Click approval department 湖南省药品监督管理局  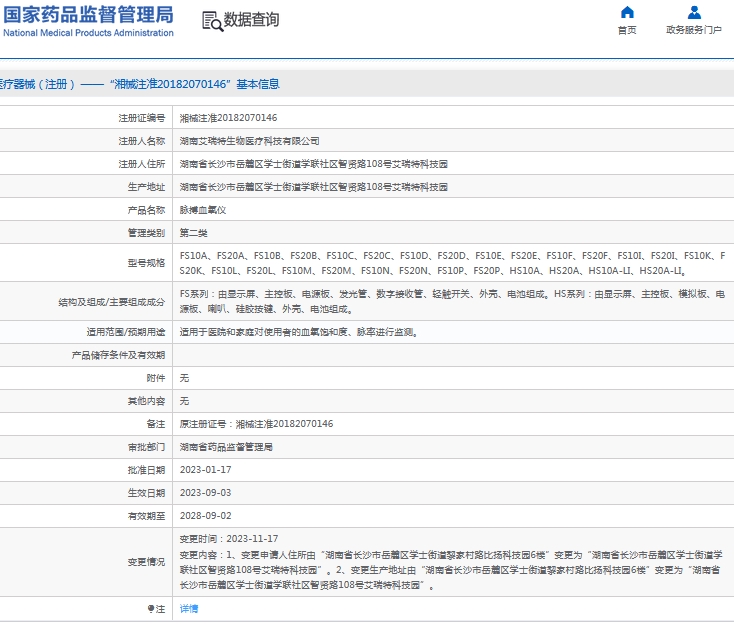click(226, 447)
